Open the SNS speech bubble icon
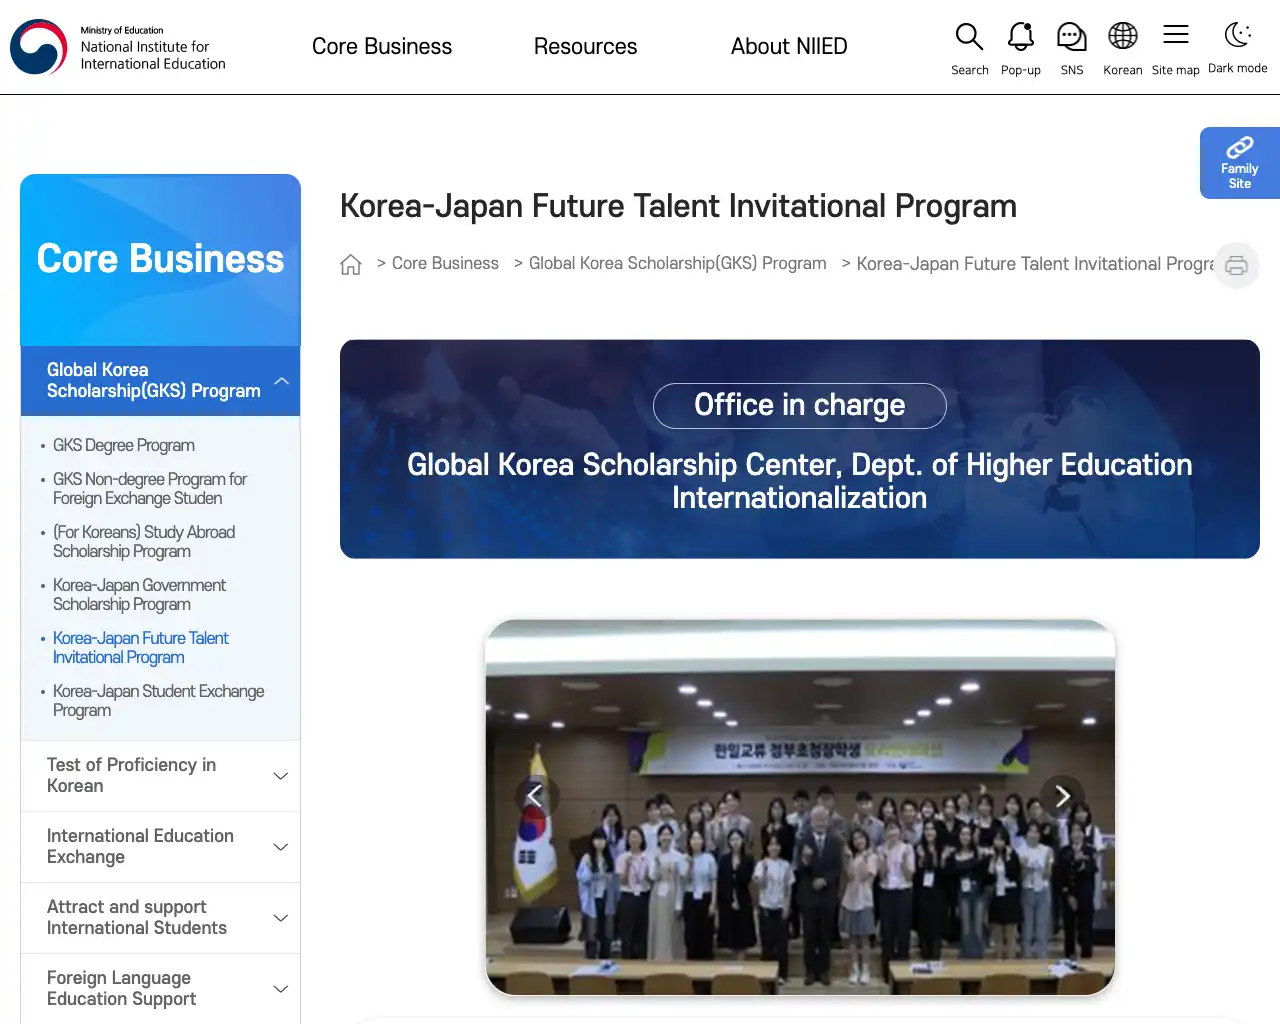The width and height of the screenshot is (1280, 1024). [1071, 37]
